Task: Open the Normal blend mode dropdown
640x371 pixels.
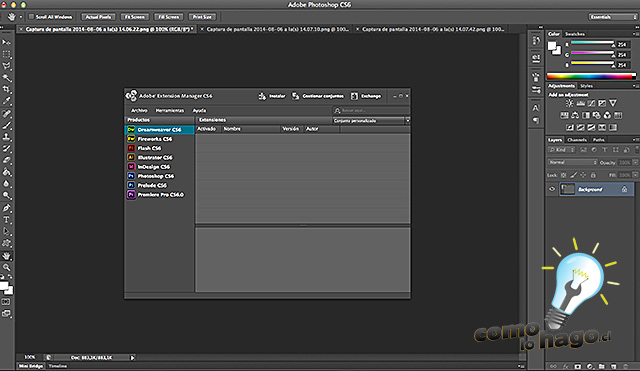Action: coord(572,162)
